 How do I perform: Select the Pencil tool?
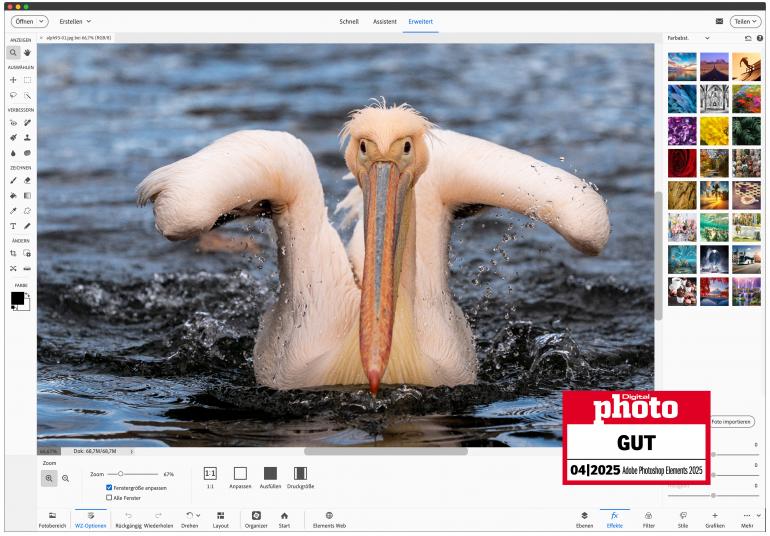click(x=28, y=226)
